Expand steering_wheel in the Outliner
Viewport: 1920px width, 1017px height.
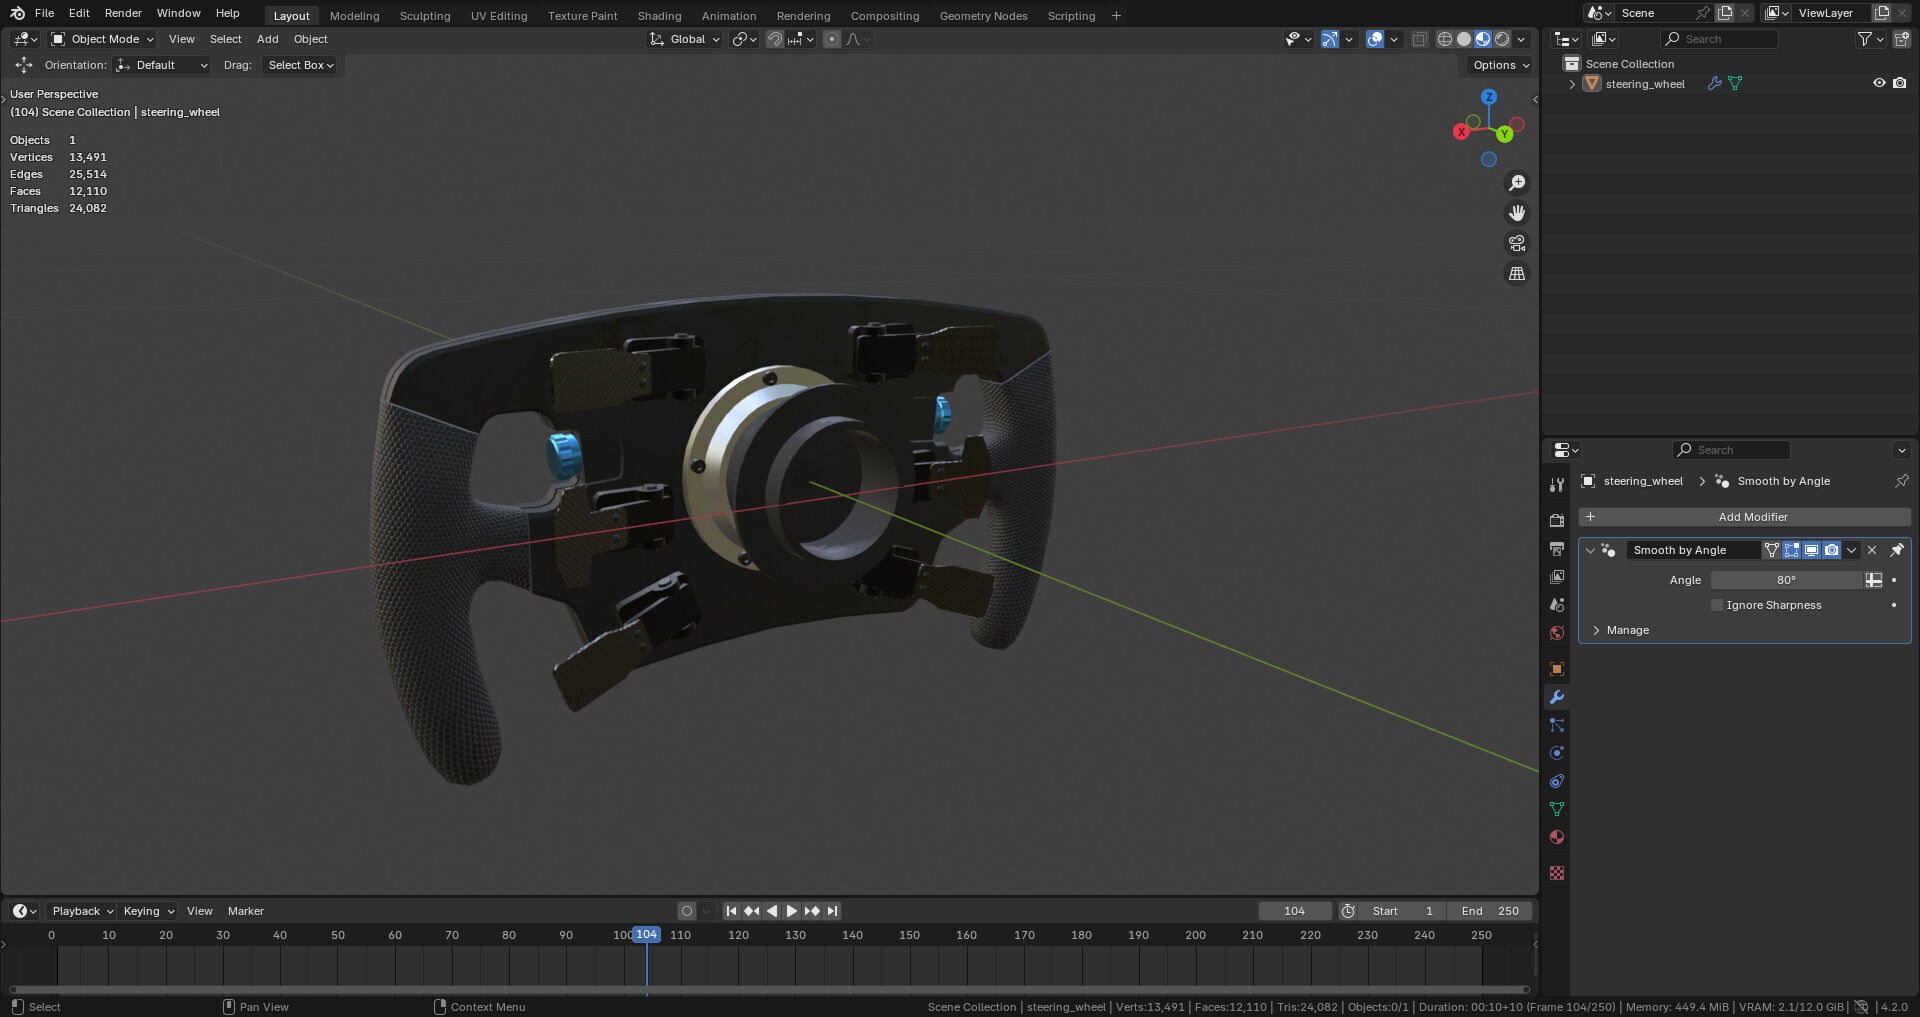click(1572, 84)
